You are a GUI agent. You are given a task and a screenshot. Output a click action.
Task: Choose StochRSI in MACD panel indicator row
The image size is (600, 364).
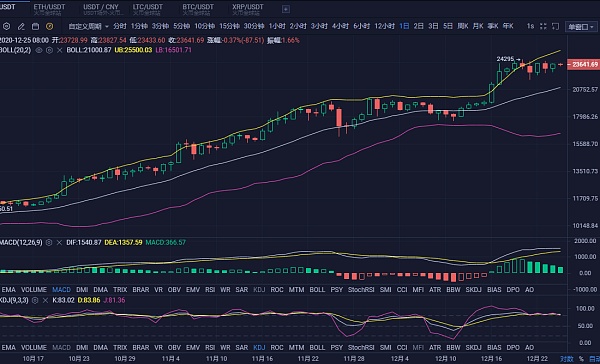click(361, 290)
